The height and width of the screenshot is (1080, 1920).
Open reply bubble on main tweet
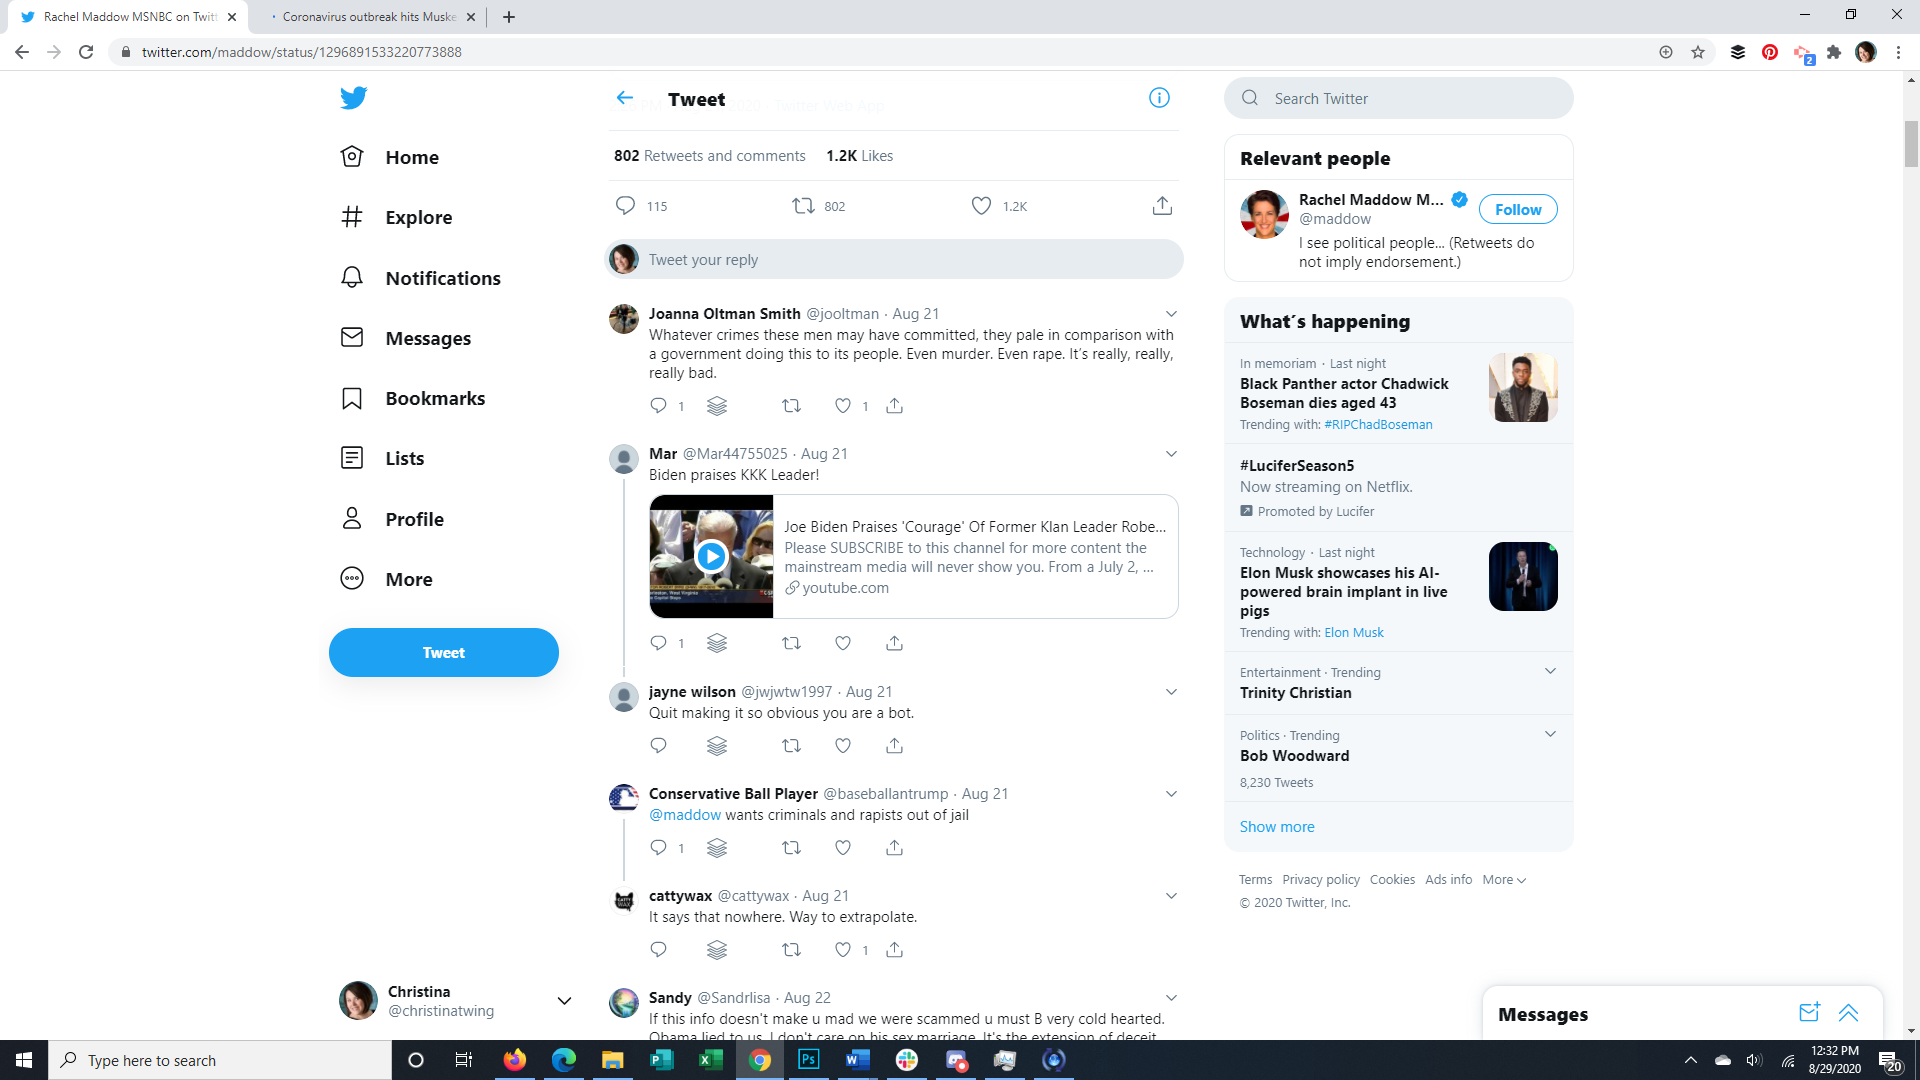coord(625,206)
